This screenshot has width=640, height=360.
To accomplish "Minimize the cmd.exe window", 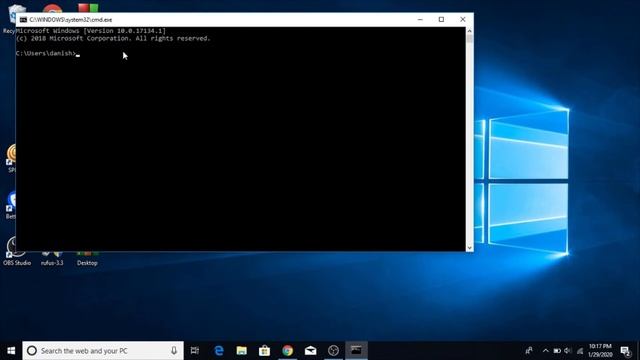I will 420,20.
